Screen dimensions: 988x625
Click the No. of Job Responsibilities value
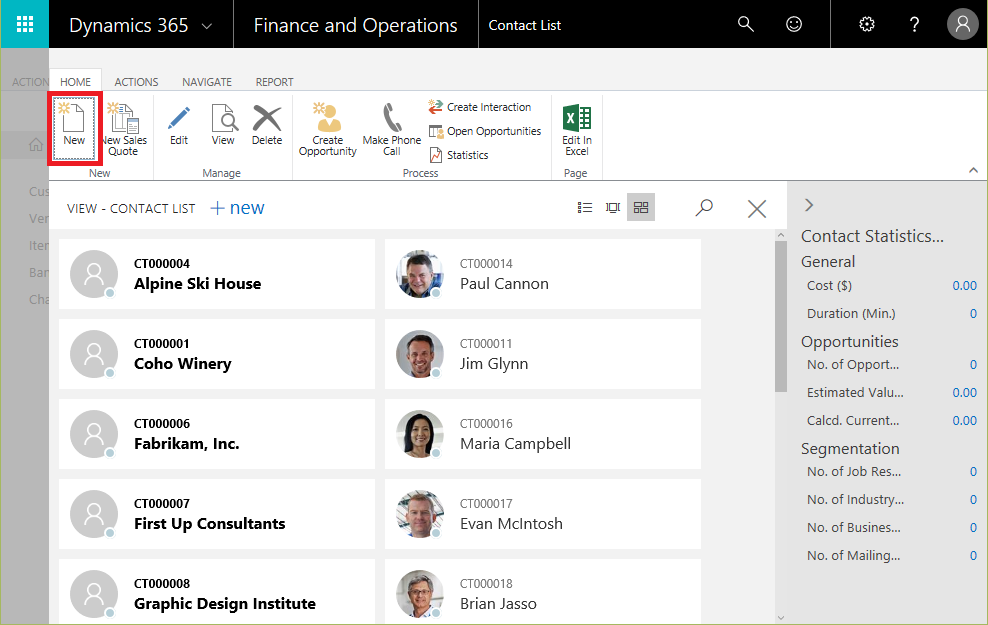pos(973,472)
